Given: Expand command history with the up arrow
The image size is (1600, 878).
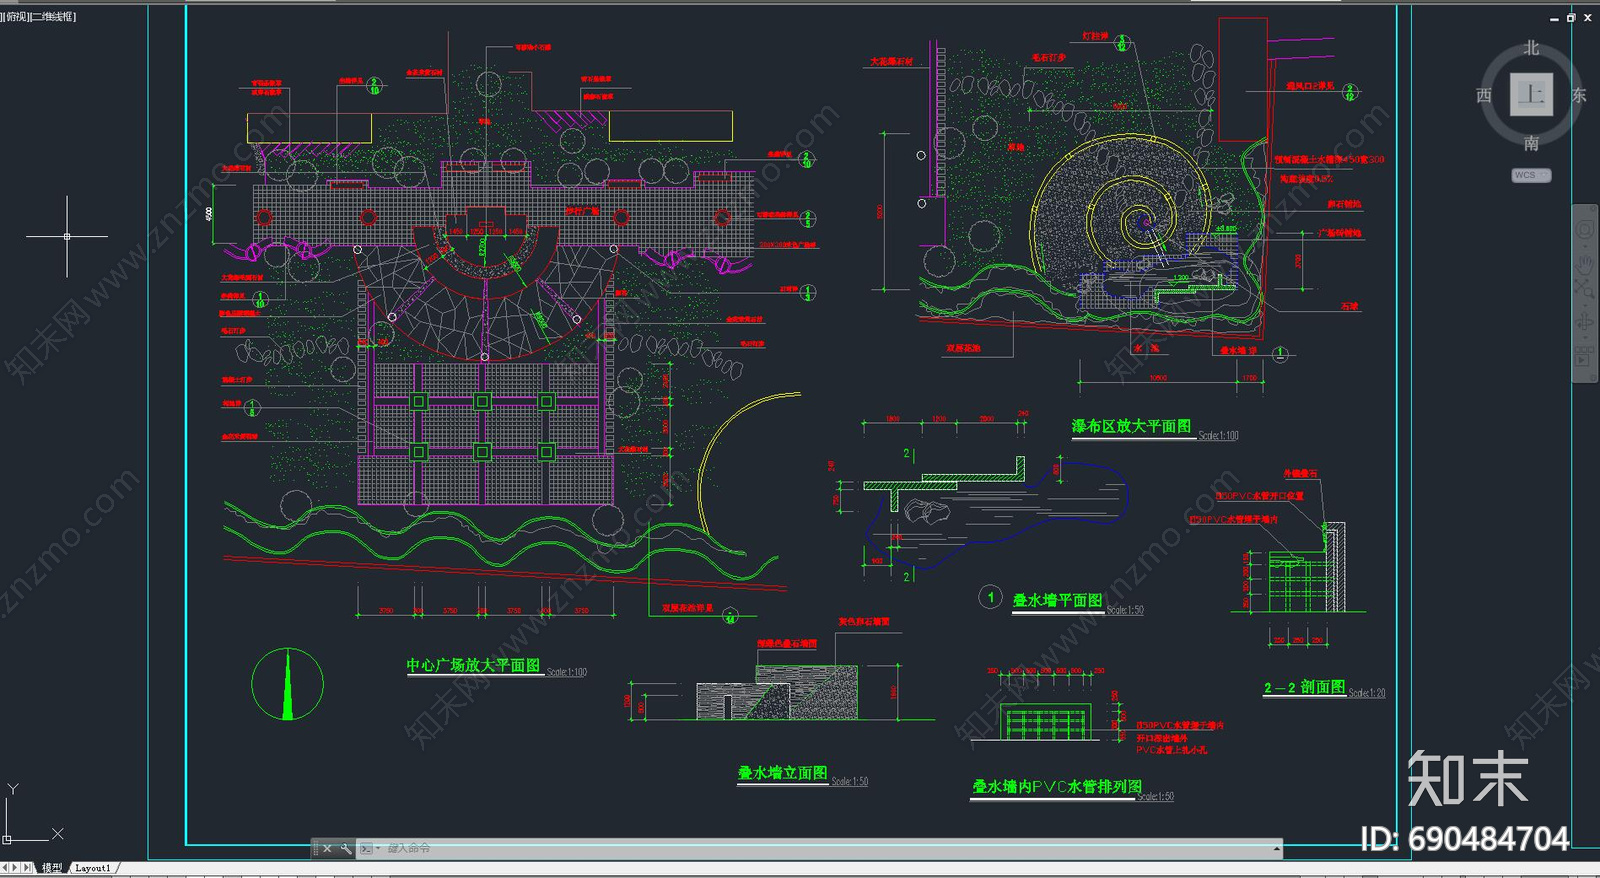Looking at the screenshot, I should pos(1277,849).
